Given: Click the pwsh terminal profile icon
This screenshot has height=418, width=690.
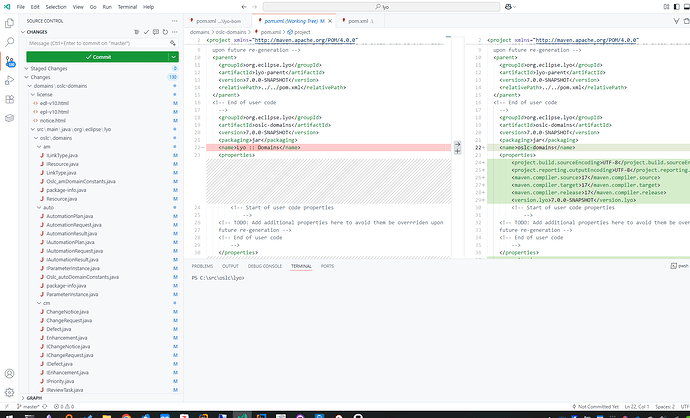Looking at the screenshot, I should 674,266.
